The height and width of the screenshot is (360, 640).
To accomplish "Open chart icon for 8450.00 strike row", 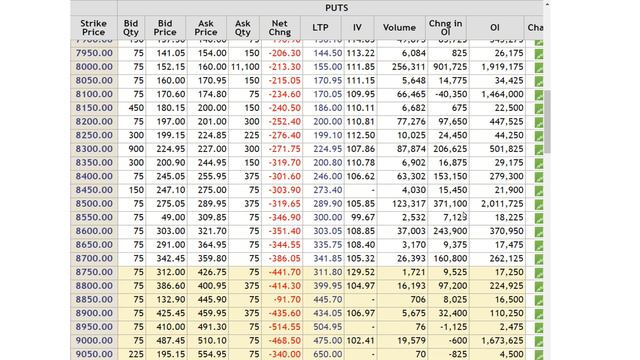I will (539, 191).
